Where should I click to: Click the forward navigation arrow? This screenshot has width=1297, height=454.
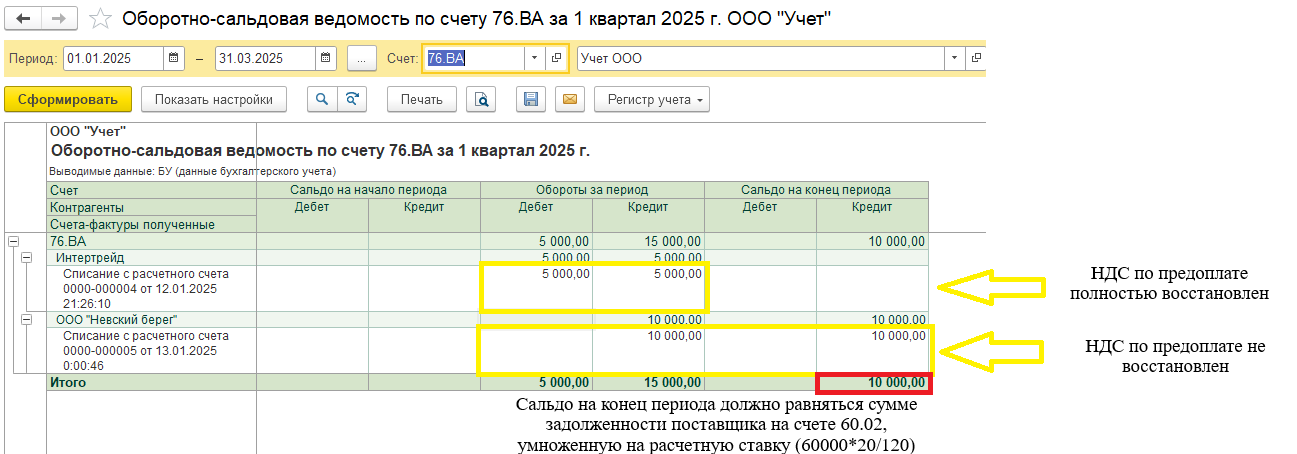click(x=58, y=19)
